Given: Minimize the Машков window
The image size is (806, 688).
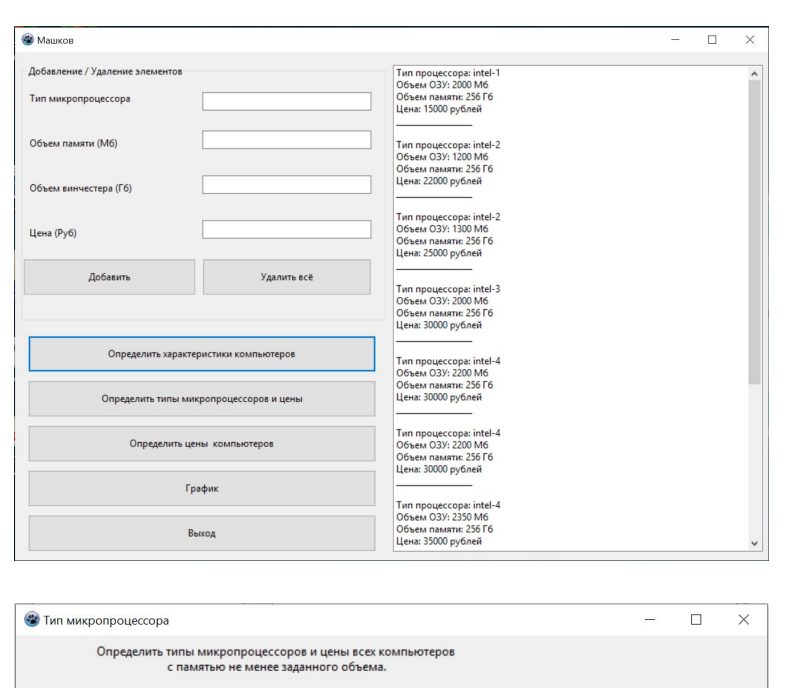Looking at the screenshot, I should (675, 40).
